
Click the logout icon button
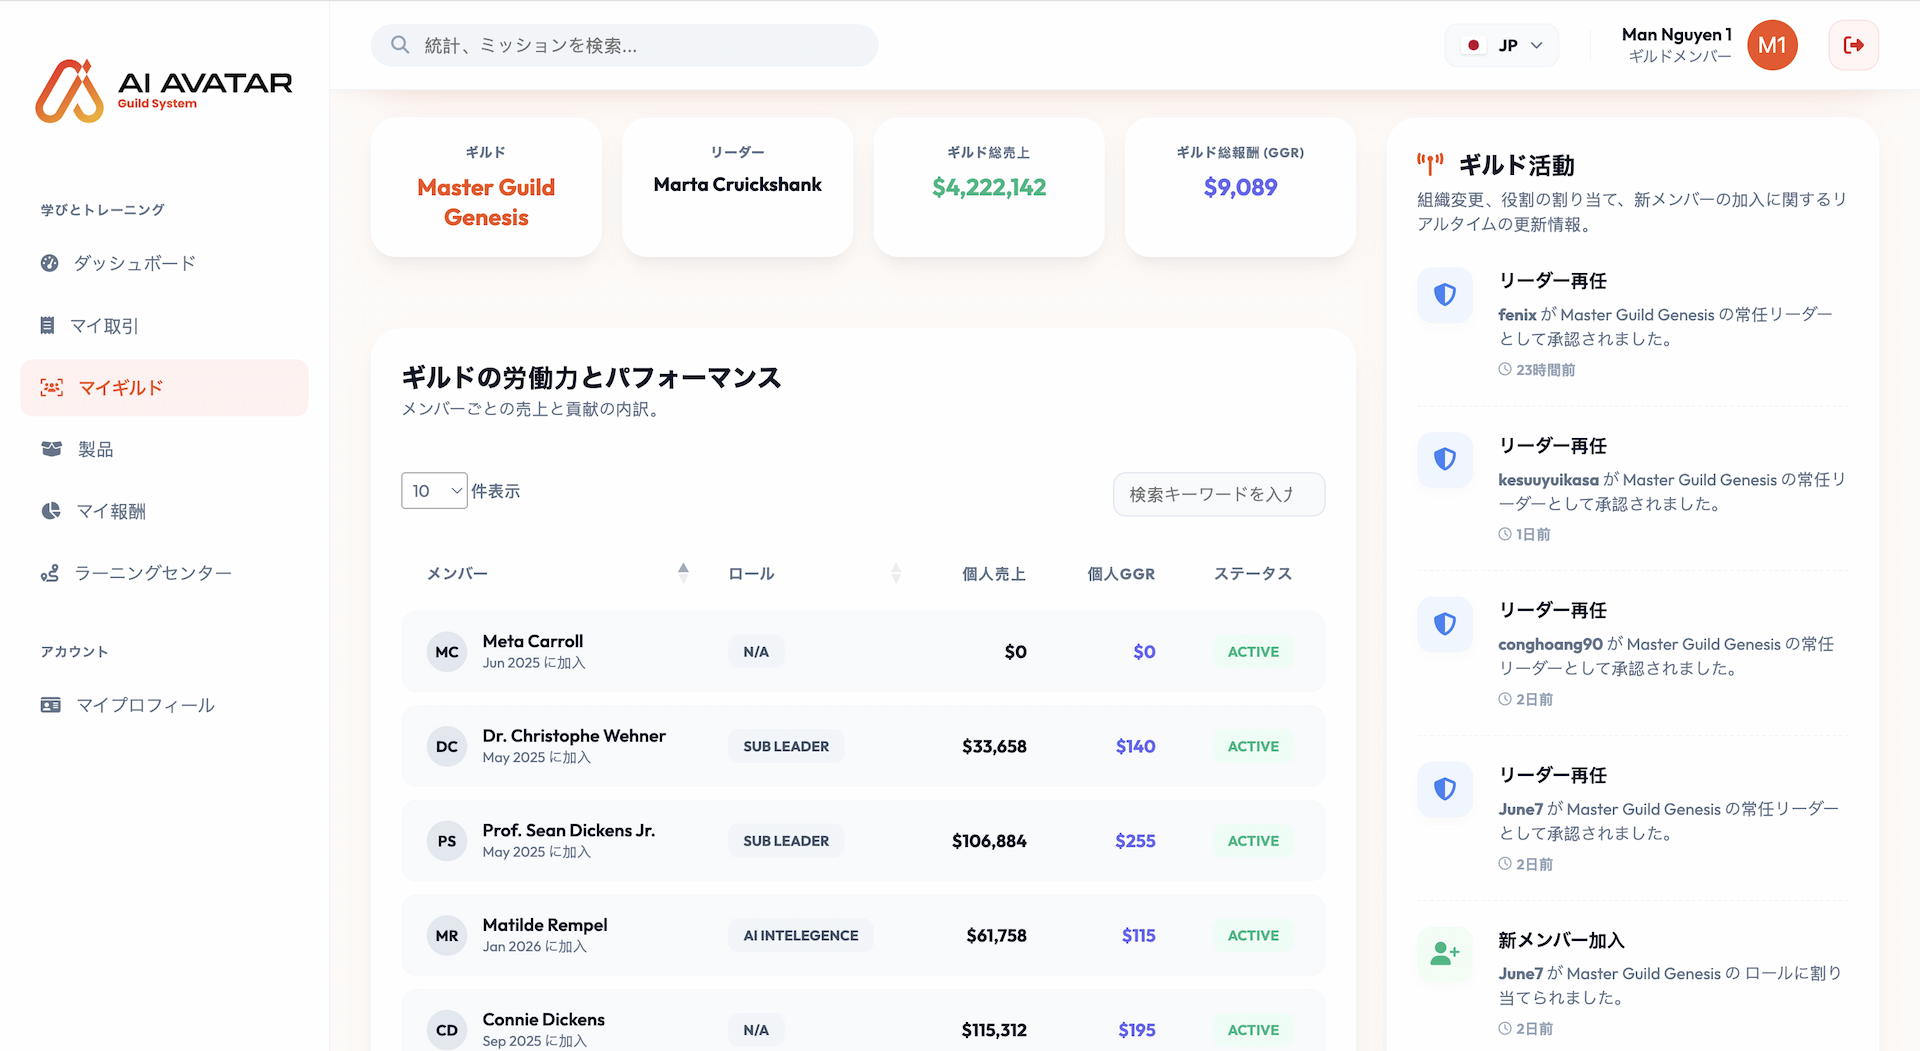1853,45
